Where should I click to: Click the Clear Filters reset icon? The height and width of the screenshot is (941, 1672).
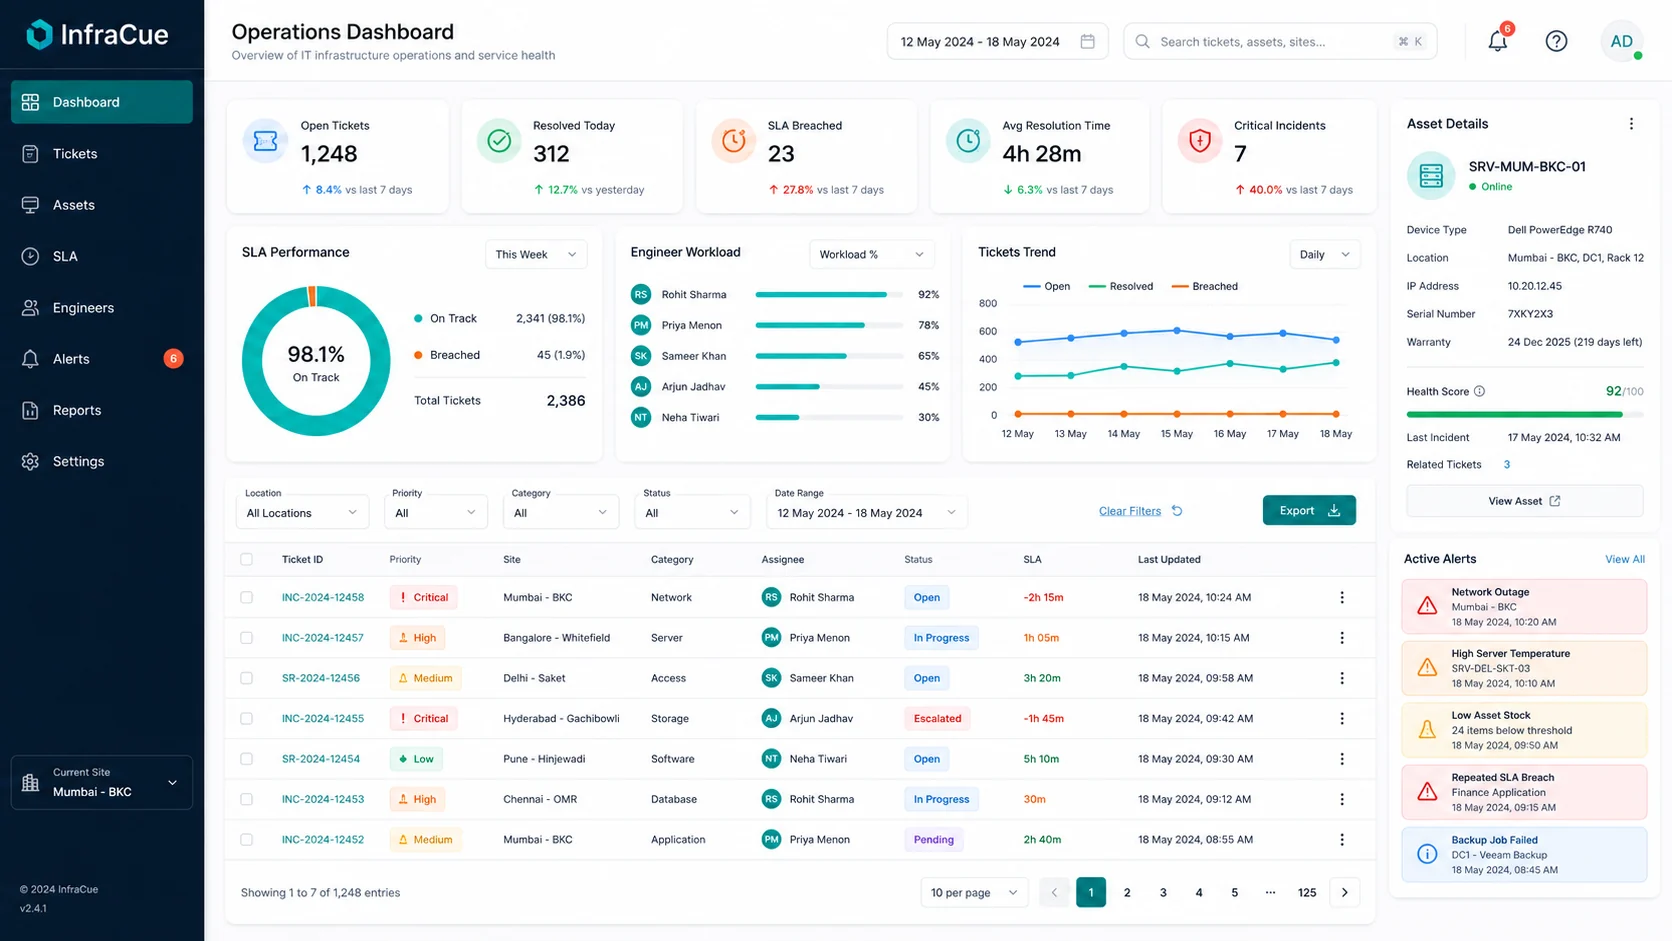[x=1177, y=511]
